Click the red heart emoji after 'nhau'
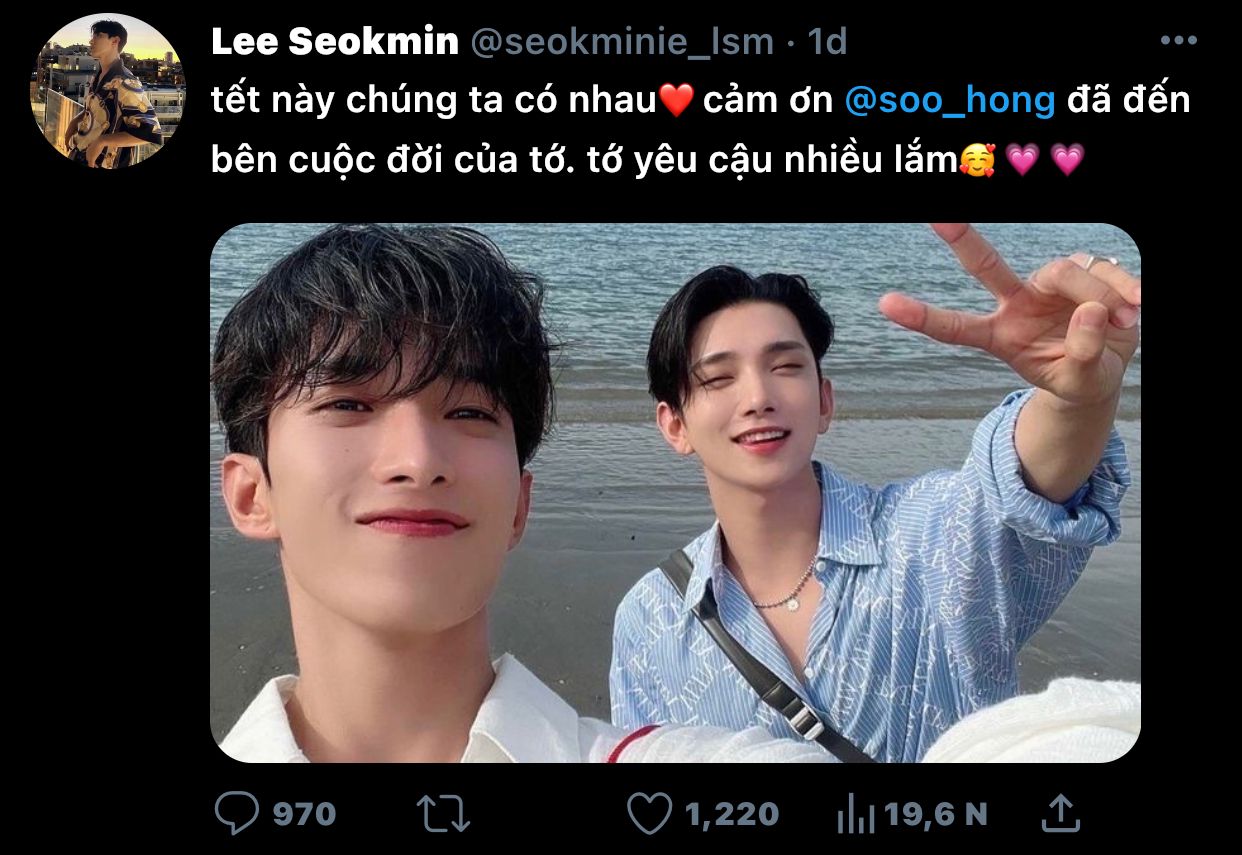The image size is (1242, 855). (677, 102)
